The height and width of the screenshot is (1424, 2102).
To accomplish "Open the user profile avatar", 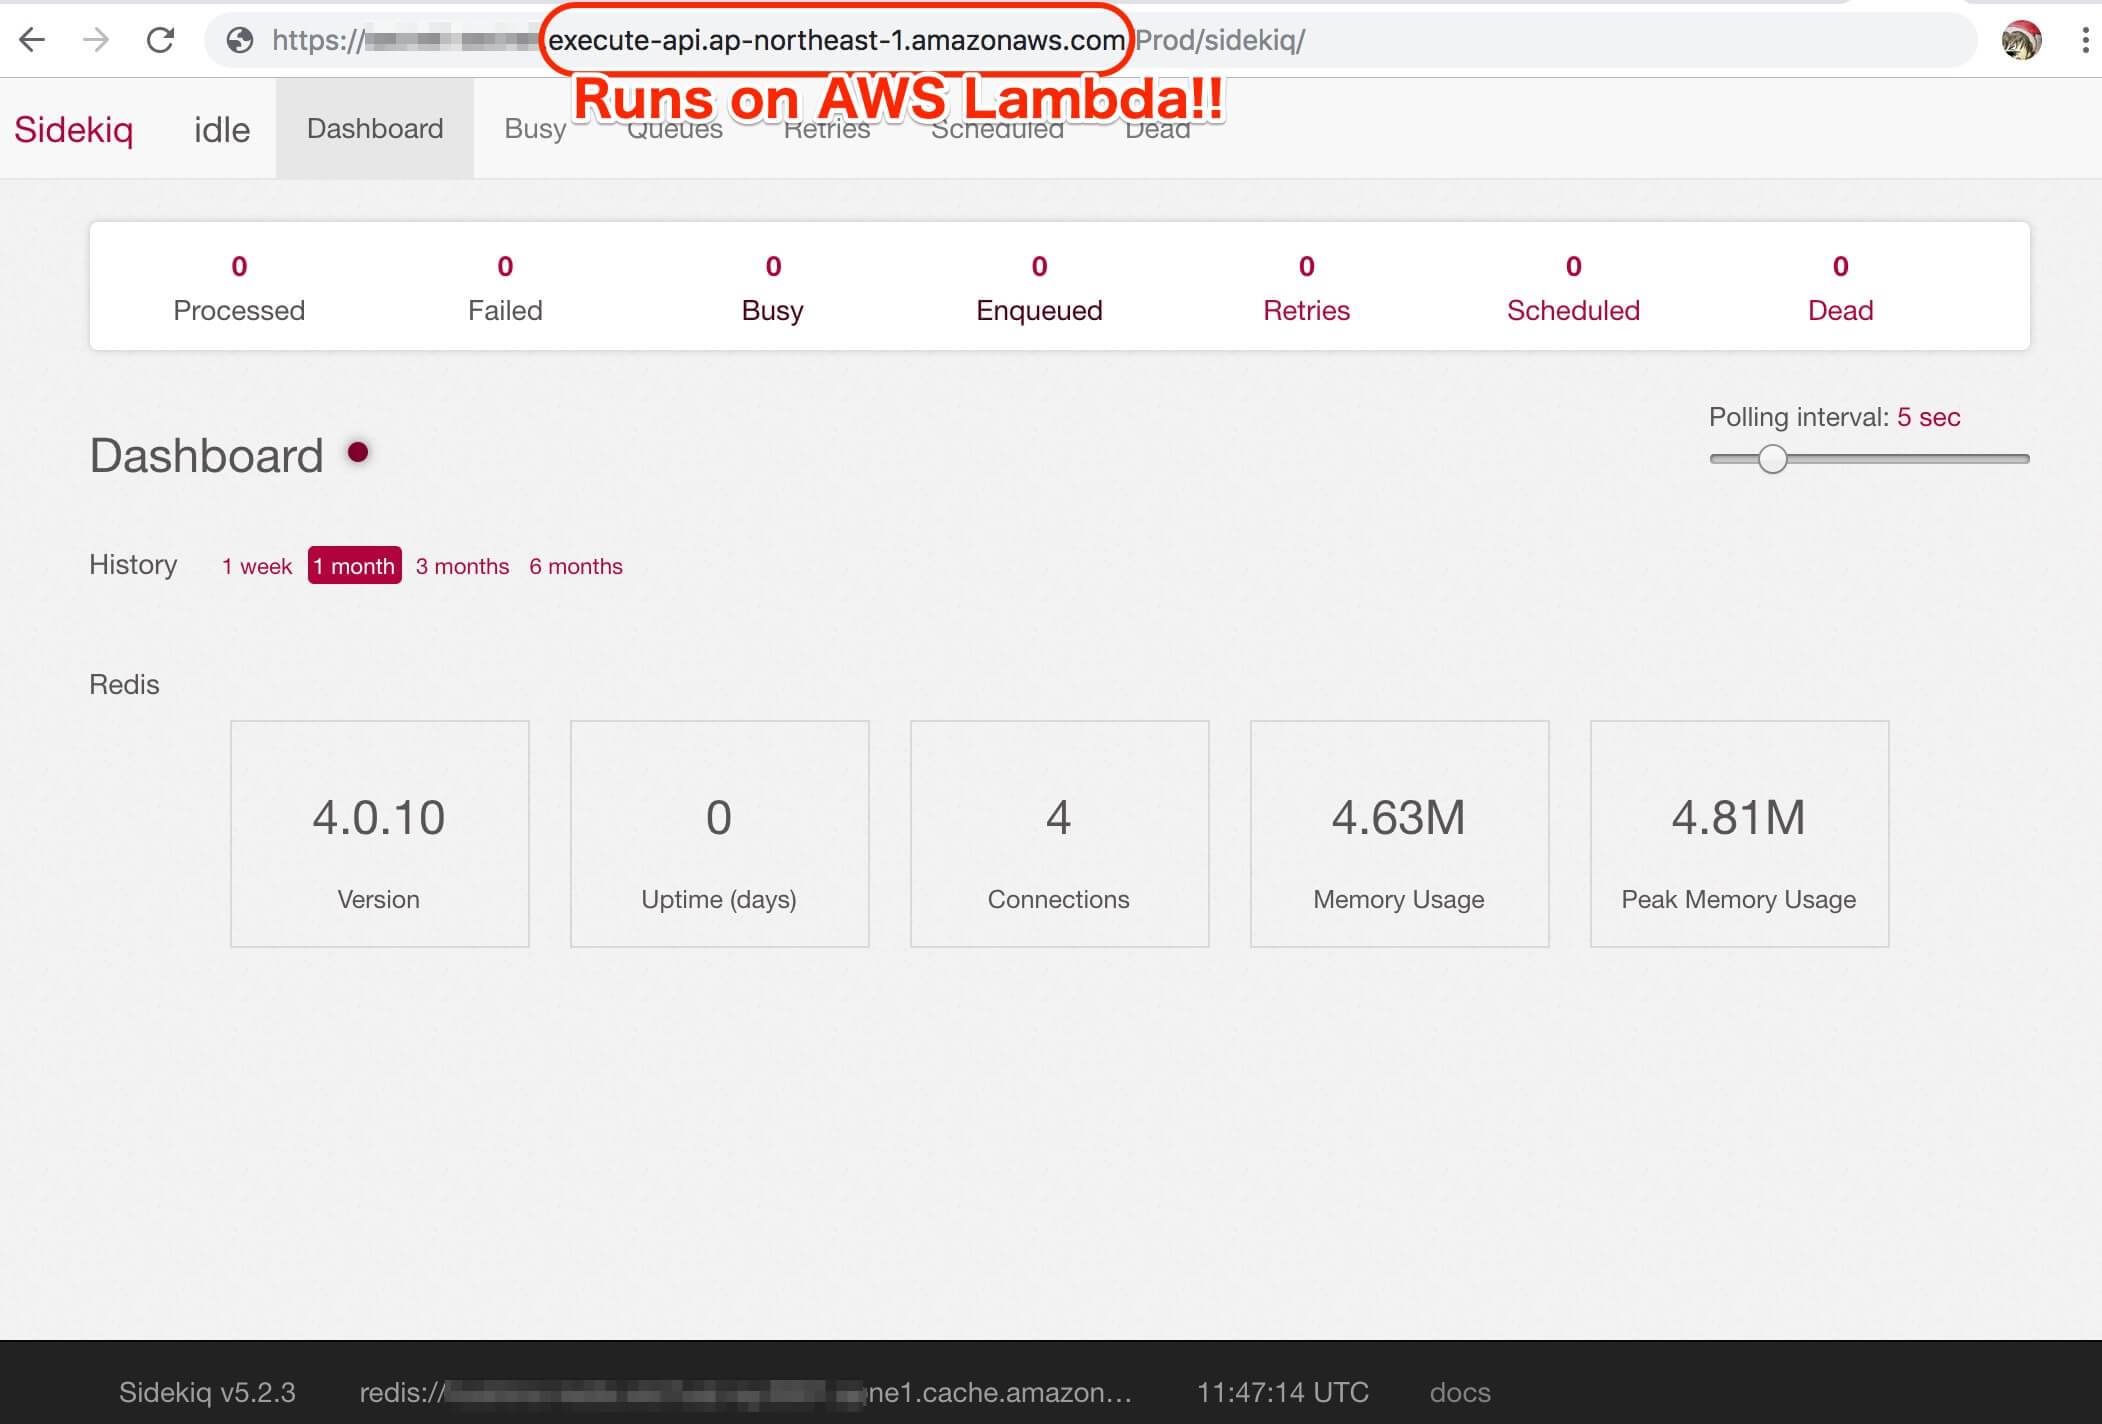I will pos(2020,40).
